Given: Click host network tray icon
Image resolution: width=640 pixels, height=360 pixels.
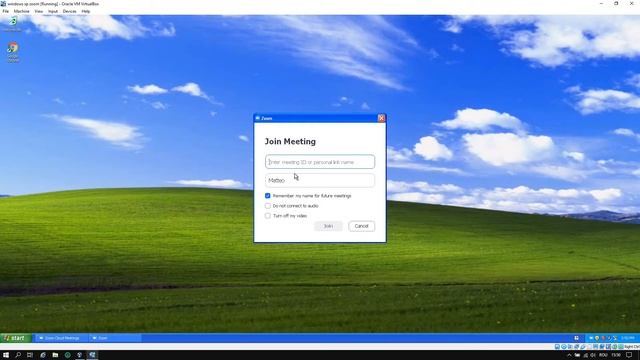Looking at the screenshot, I should [586, 356].
